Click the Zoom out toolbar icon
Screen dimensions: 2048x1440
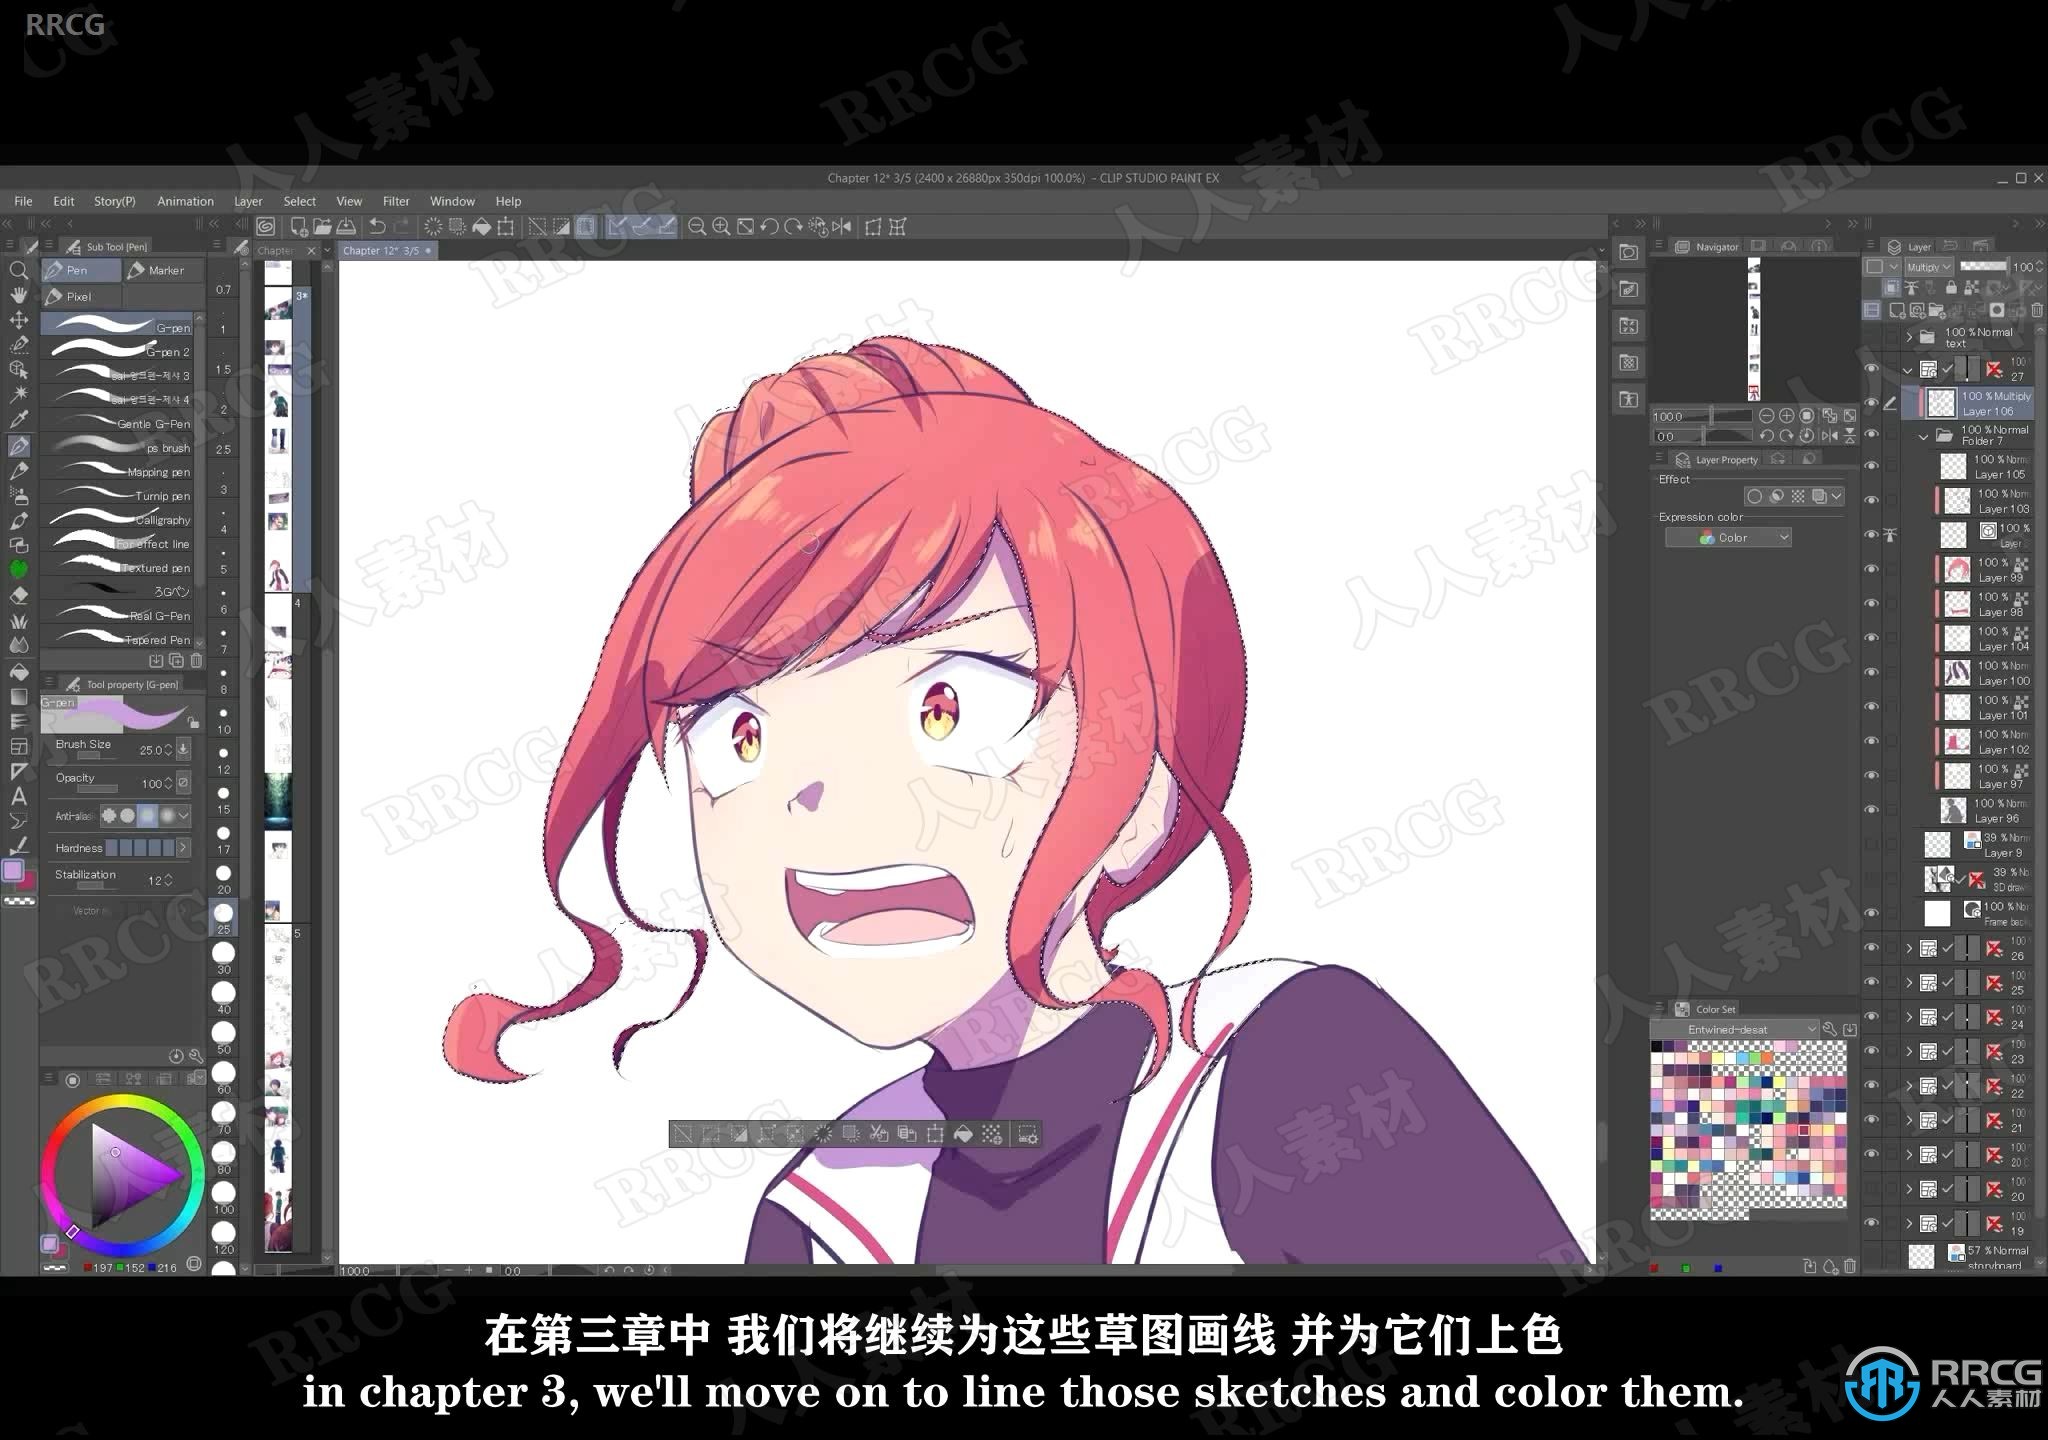697,227
